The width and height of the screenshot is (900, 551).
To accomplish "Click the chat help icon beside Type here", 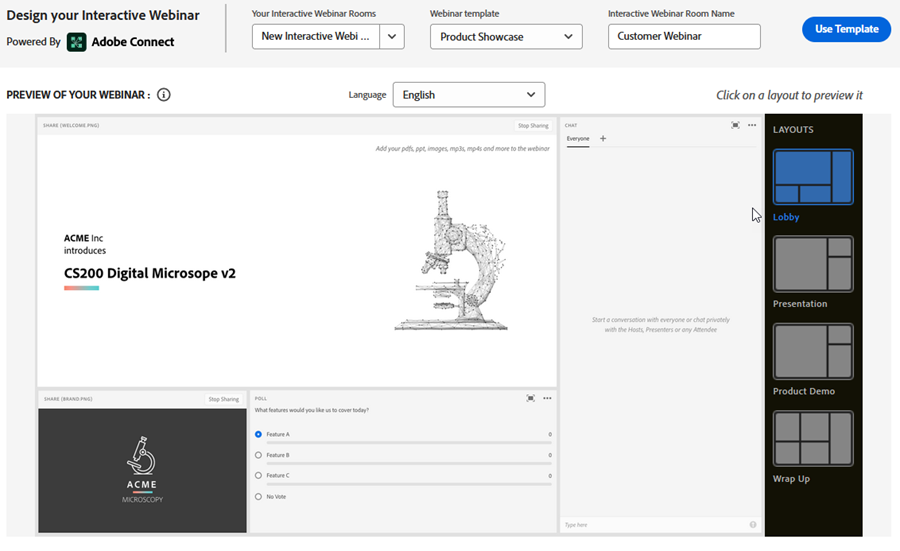I will tap(752, 525).
